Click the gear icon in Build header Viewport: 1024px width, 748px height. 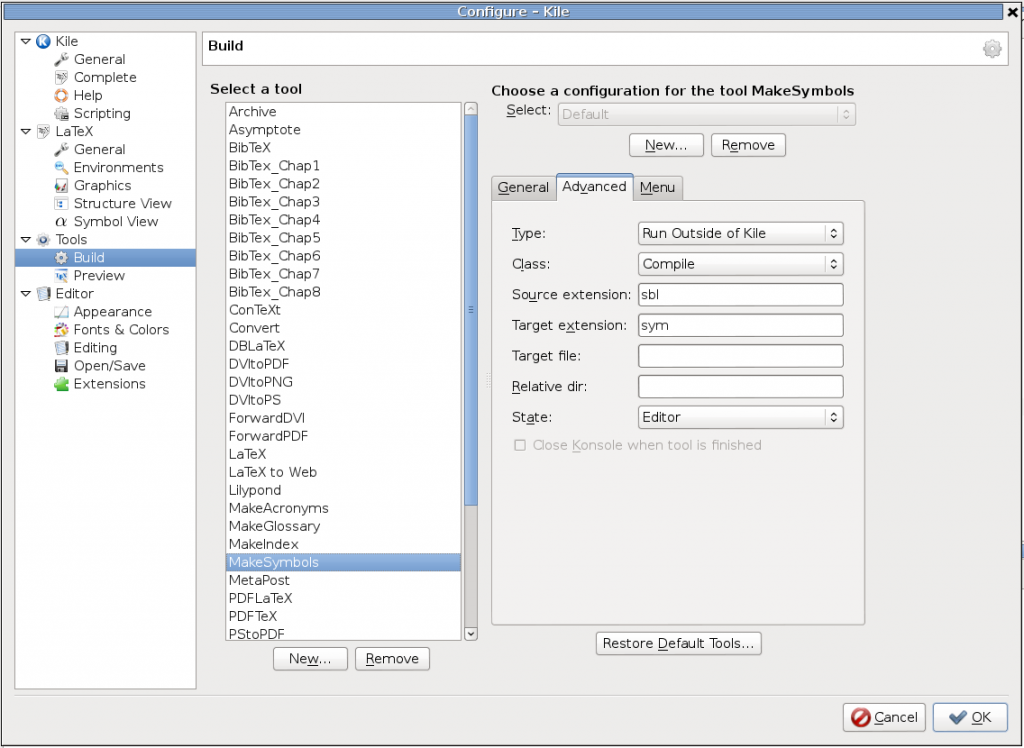coord(992,48)
